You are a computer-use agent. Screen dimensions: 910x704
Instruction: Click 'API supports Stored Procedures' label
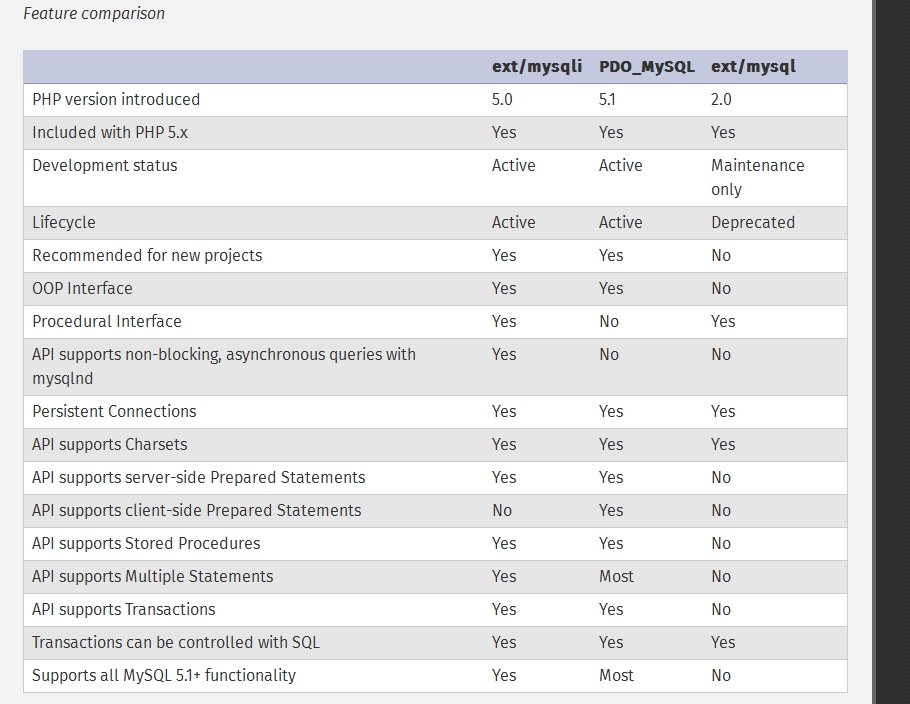pos(146,544)
